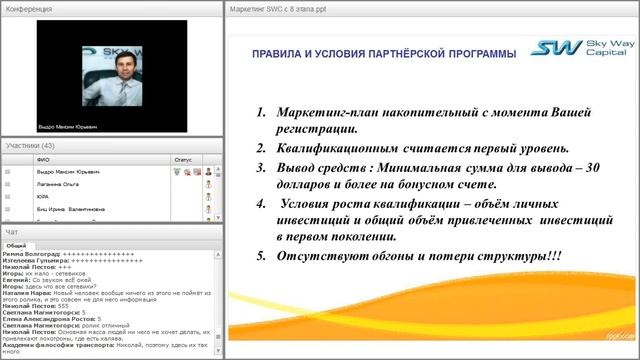Viewport: 640px width, 360px height.
Task: Click the user role icon for Лагвина Ольга
Action: pos(209,184)
